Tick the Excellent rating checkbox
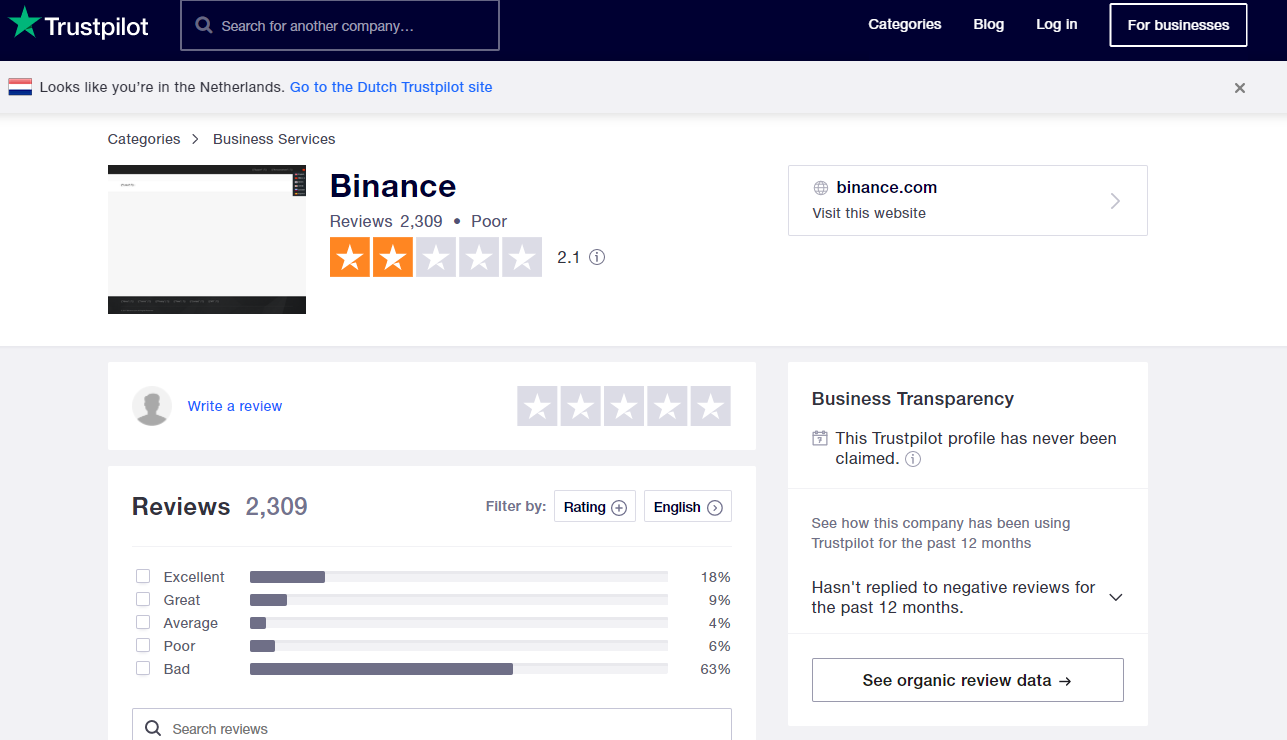 pos(143,577)
